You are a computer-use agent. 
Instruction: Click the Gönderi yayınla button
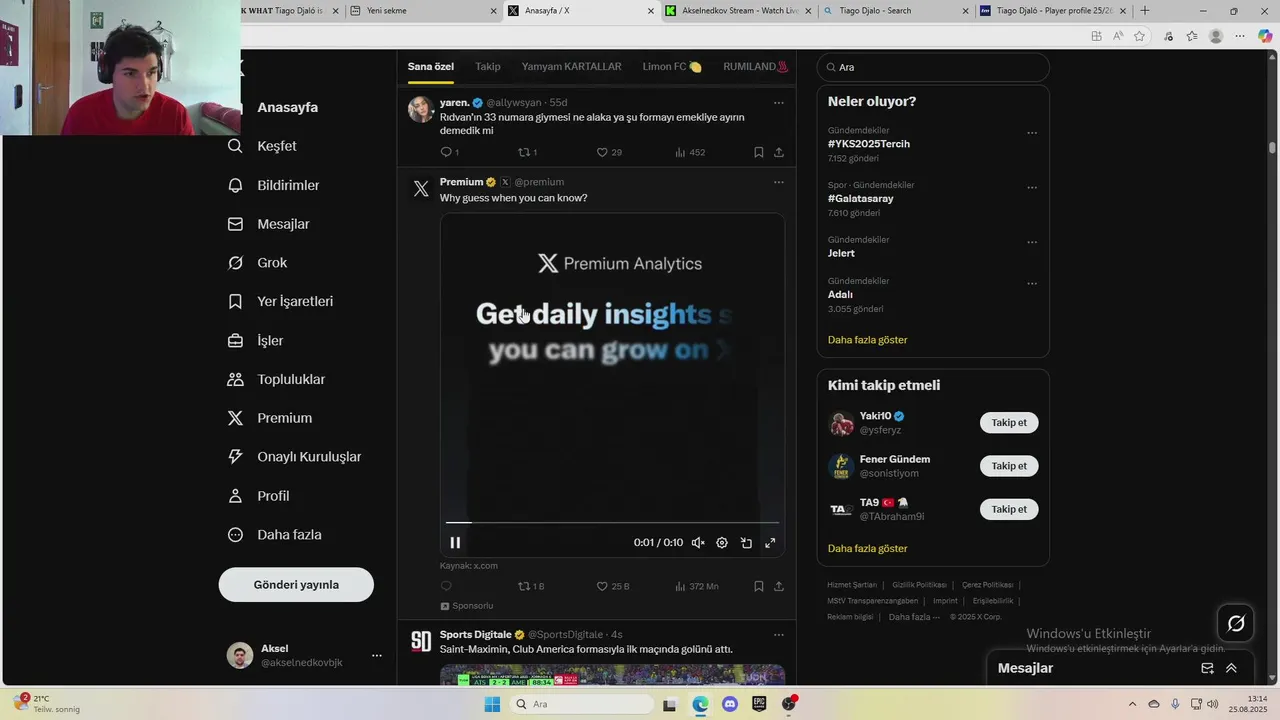[296, 585]
